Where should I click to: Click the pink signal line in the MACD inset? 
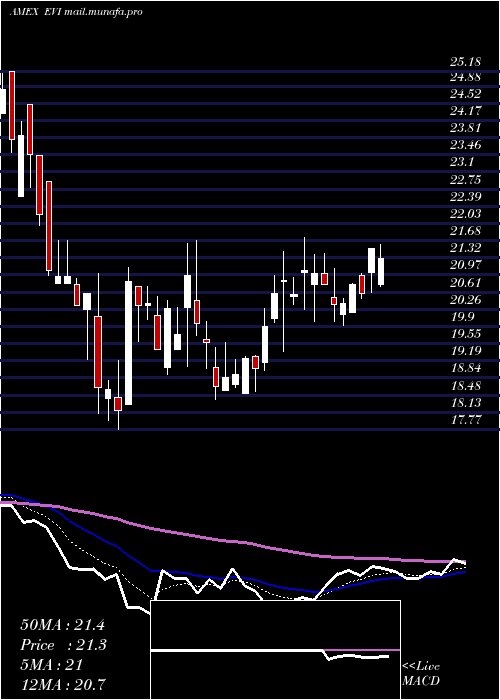361,650
